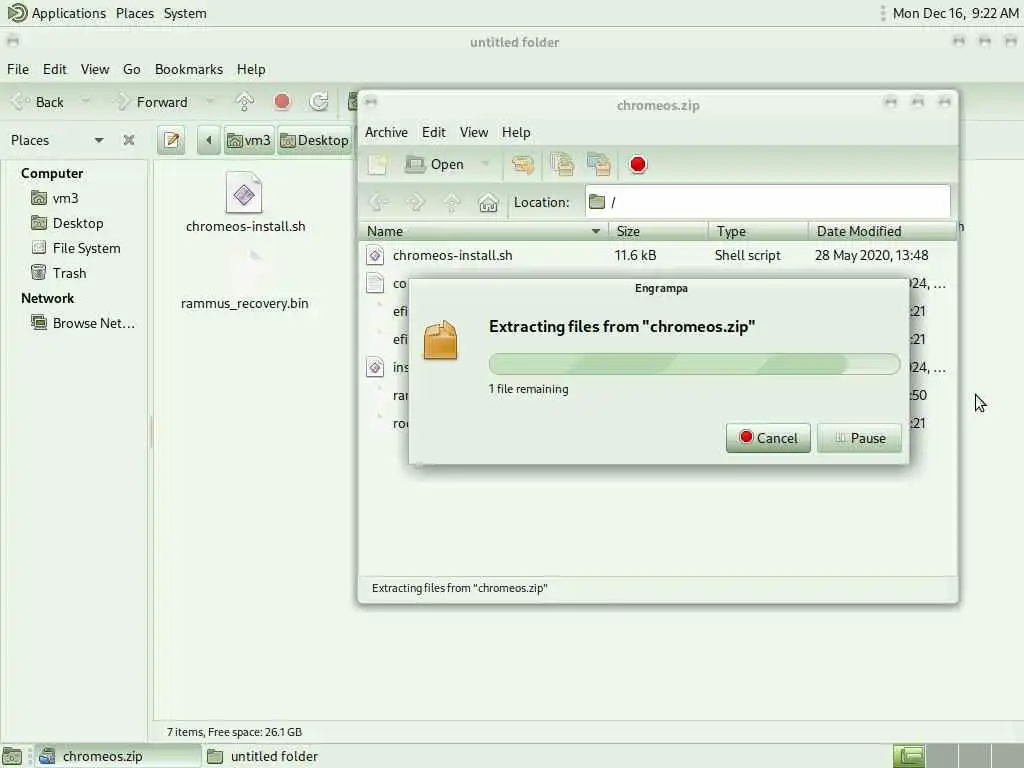Click Engrampa home icon

pos(488,202)
